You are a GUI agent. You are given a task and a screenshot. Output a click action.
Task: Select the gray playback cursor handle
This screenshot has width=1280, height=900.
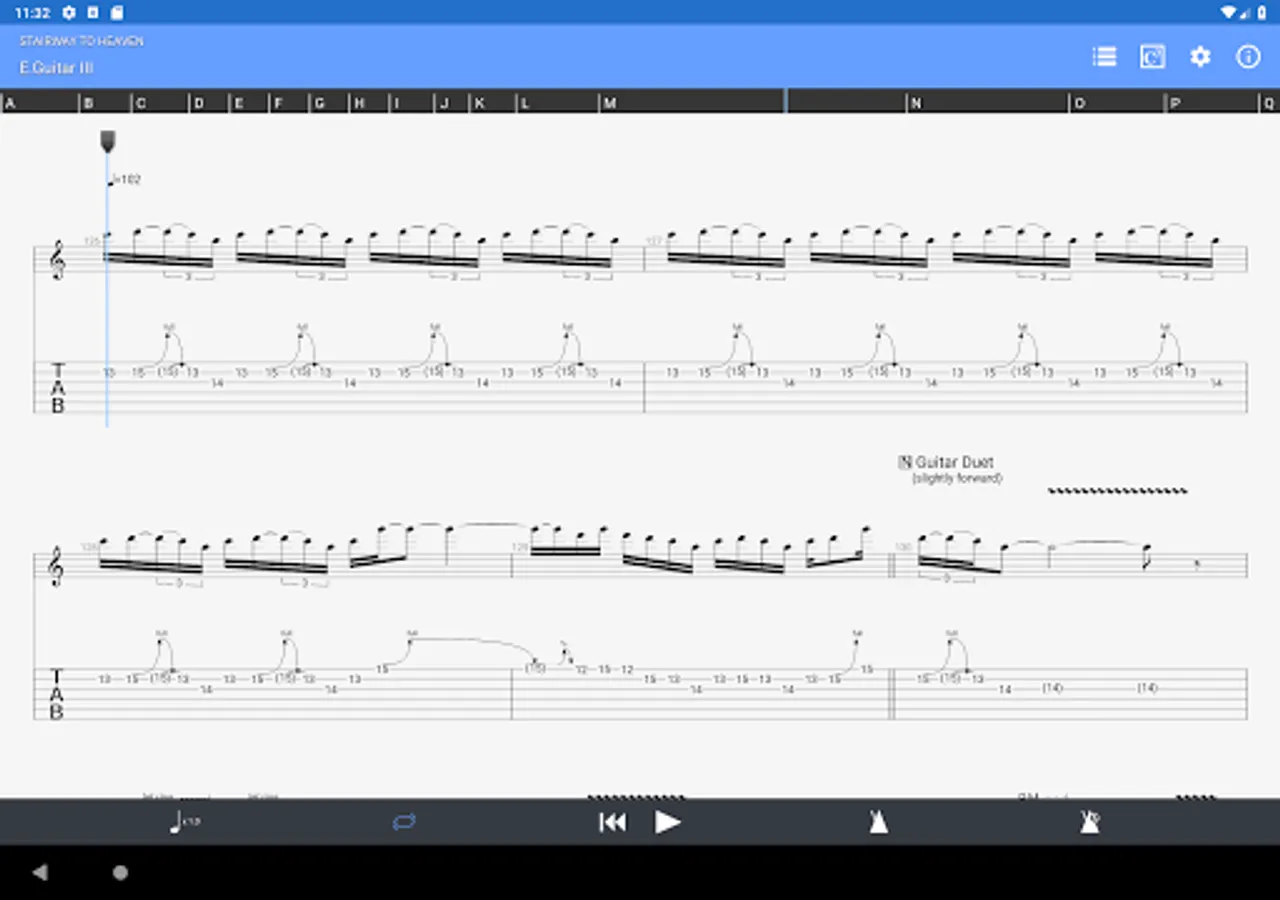[x=108, y=142]
